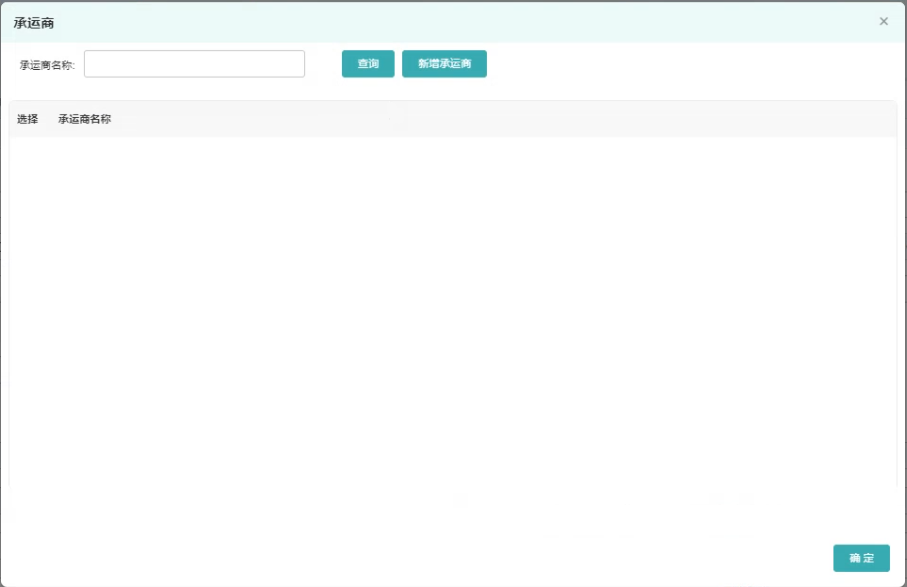Click the 承运商名称 text input field

194,64
